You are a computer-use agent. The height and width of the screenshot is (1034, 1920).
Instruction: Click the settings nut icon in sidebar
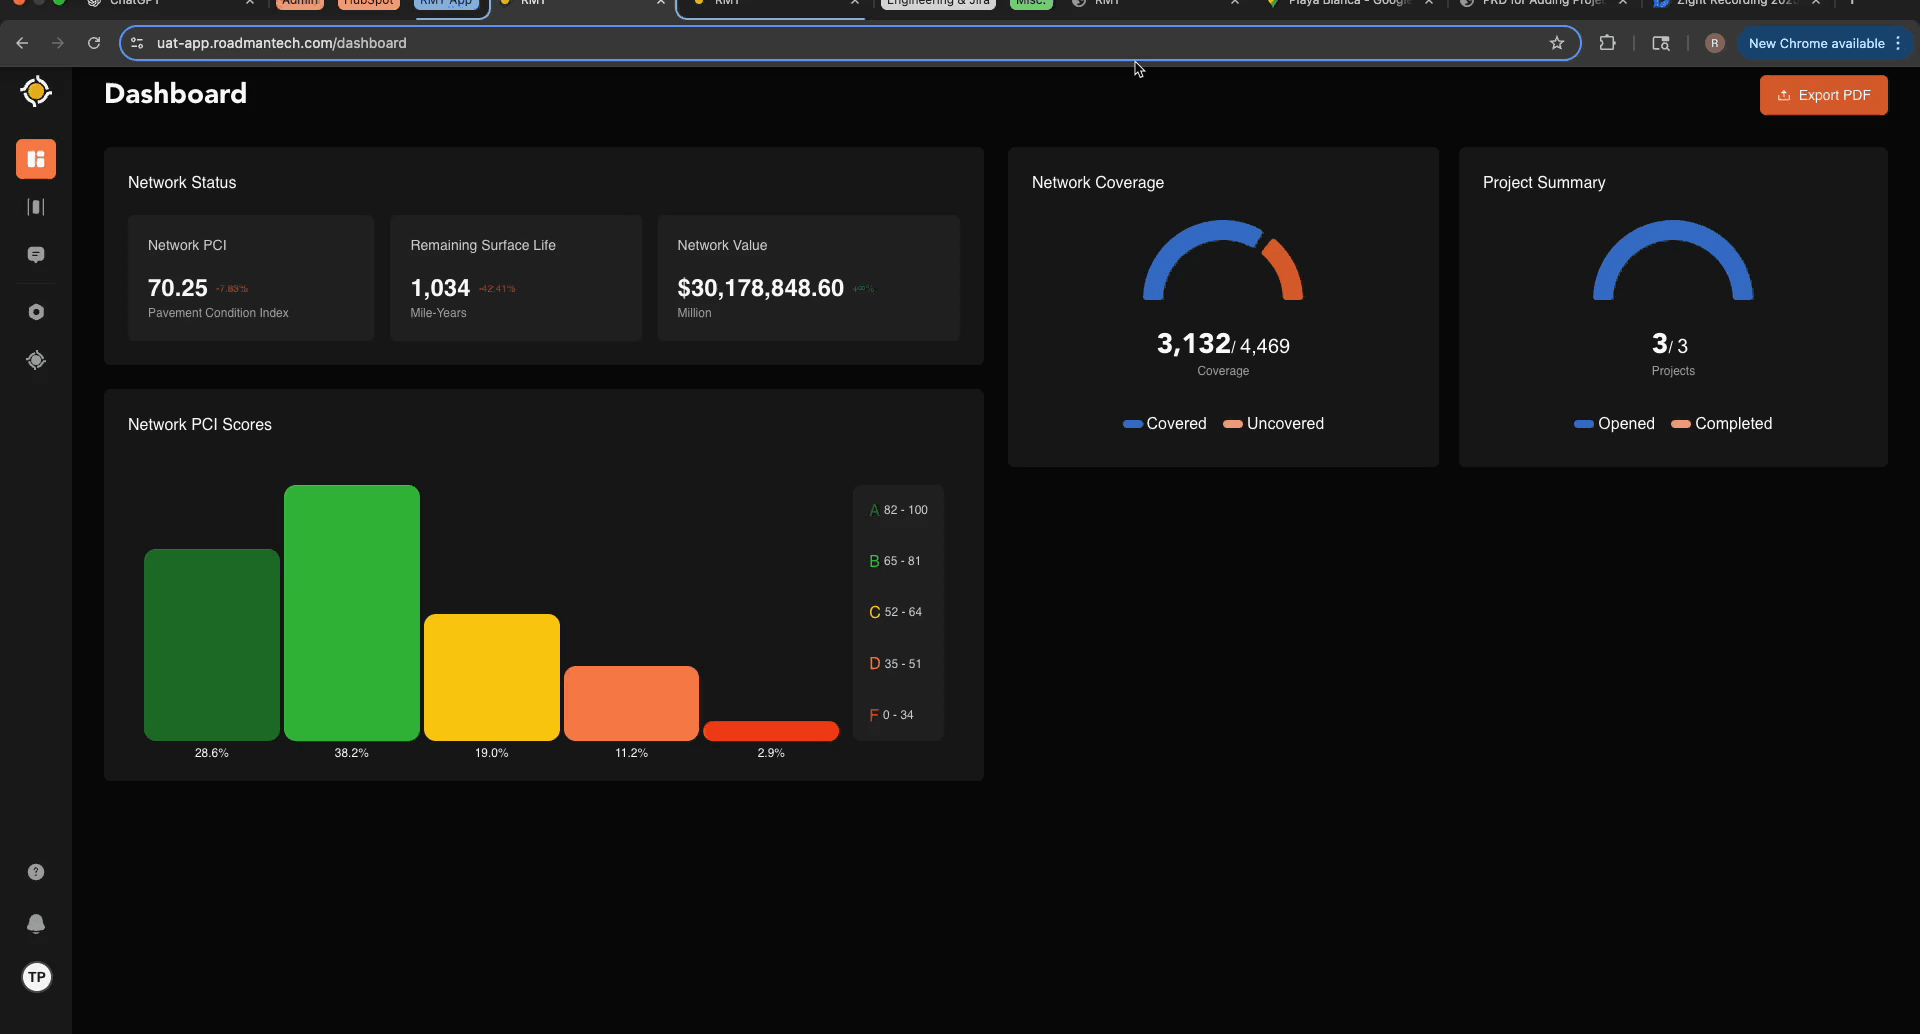pyautogui.click(x=36, y=311)
